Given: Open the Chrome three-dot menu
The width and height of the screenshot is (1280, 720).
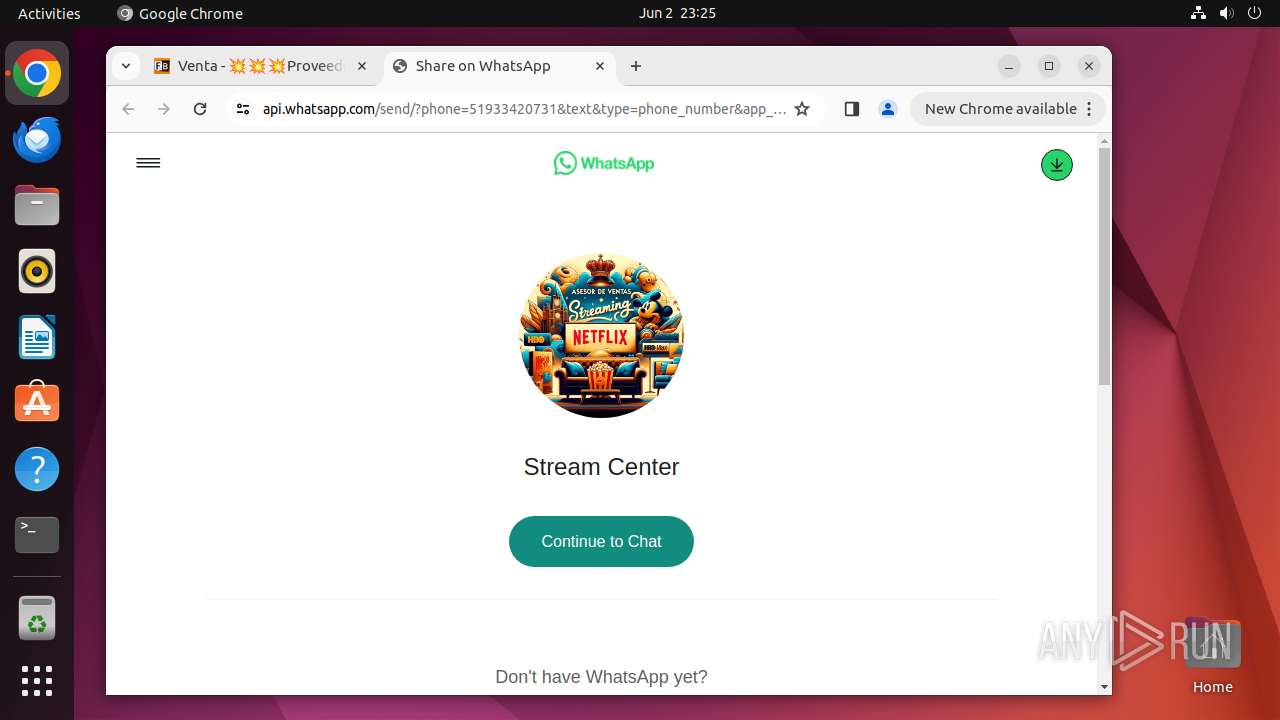Looking at the screenshot, I should 1090,109.
